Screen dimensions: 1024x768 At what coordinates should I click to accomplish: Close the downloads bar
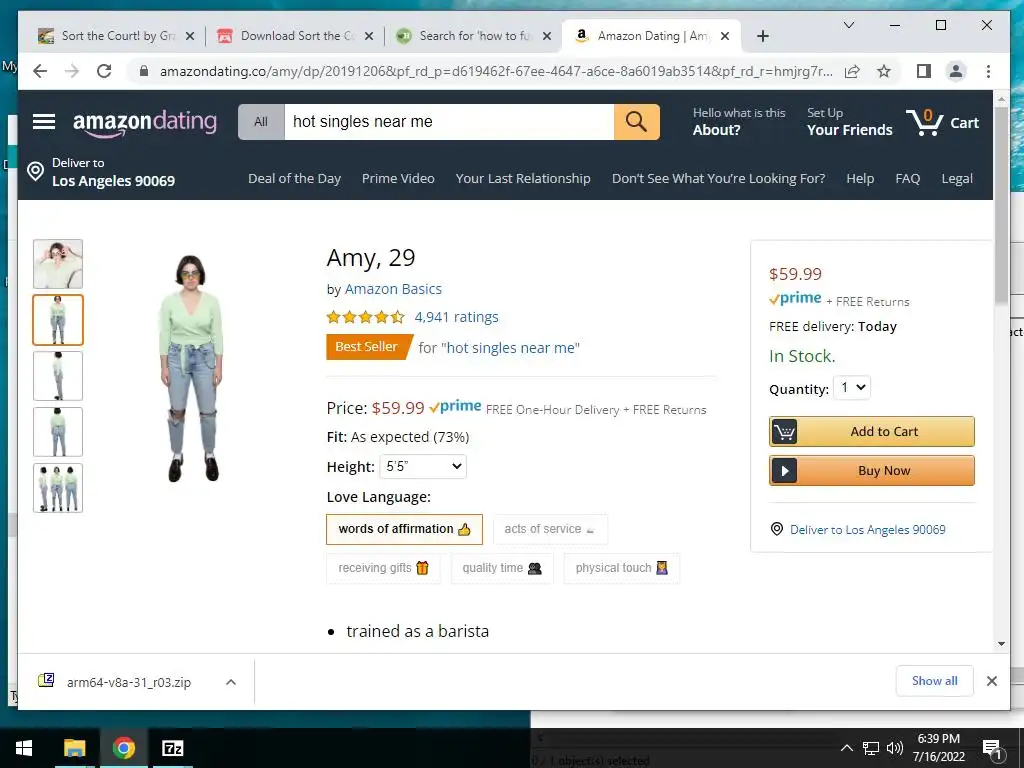coord(991,681)
